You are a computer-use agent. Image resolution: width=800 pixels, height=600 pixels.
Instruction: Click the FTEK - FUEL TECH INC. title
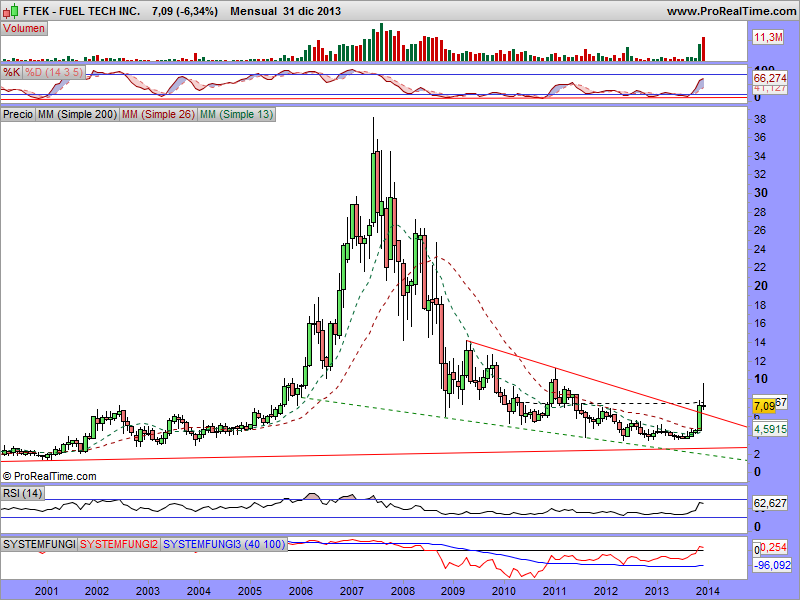point(82,11)
